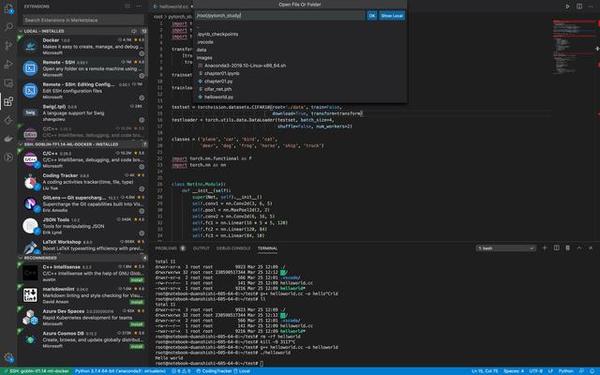Open the Docker view in activity bar

[x=8, y=139]
